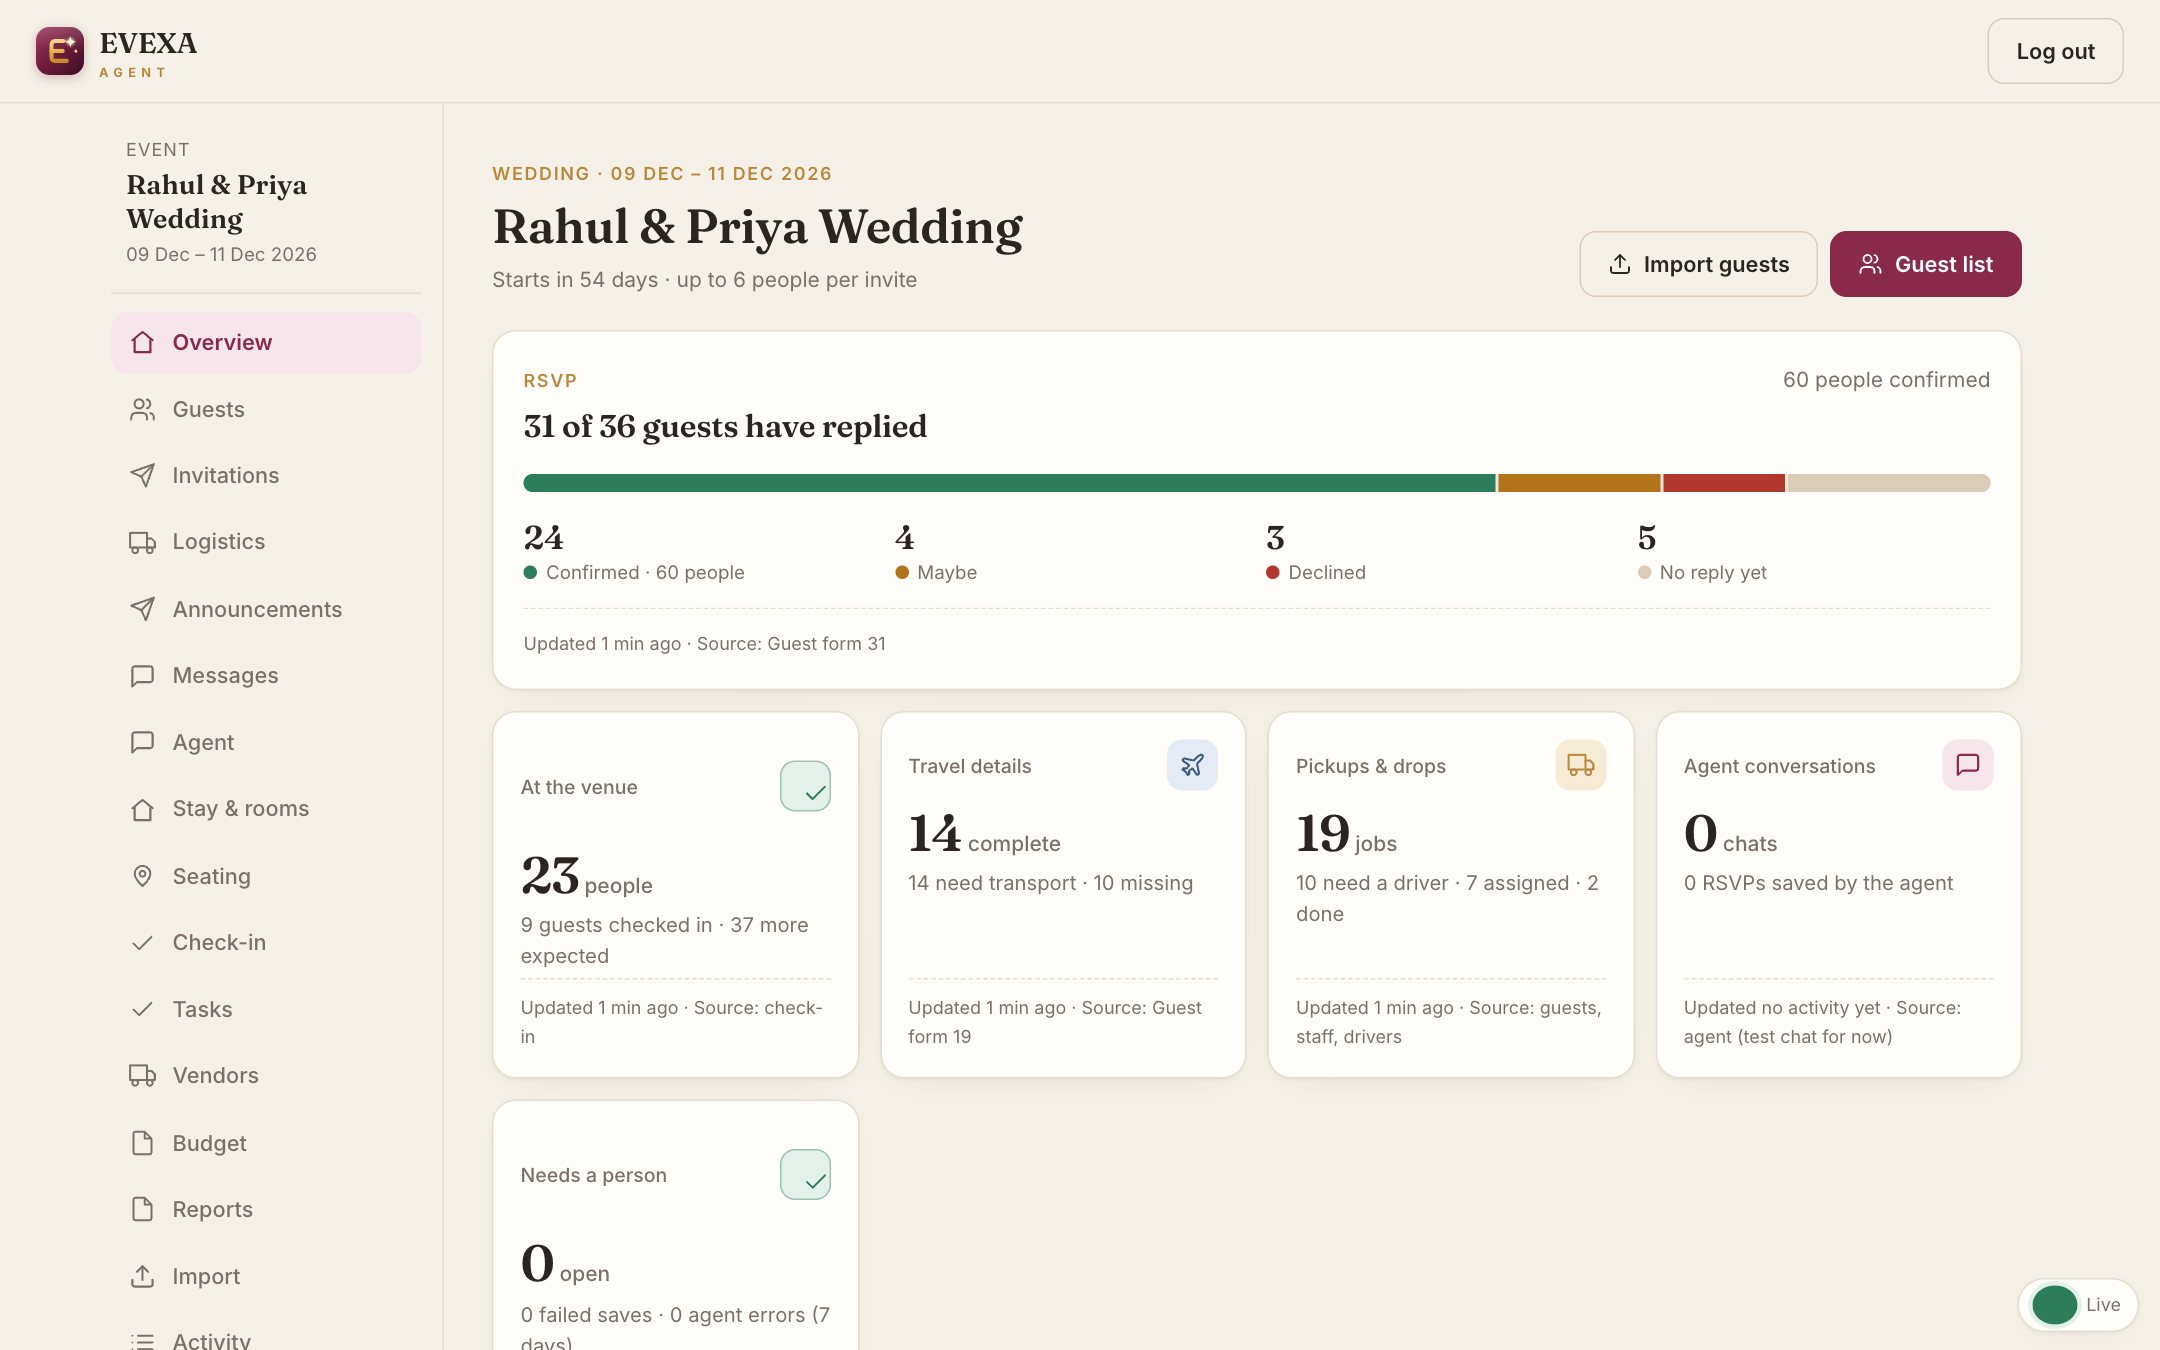Open the Activity section in sidebar

266,1340
